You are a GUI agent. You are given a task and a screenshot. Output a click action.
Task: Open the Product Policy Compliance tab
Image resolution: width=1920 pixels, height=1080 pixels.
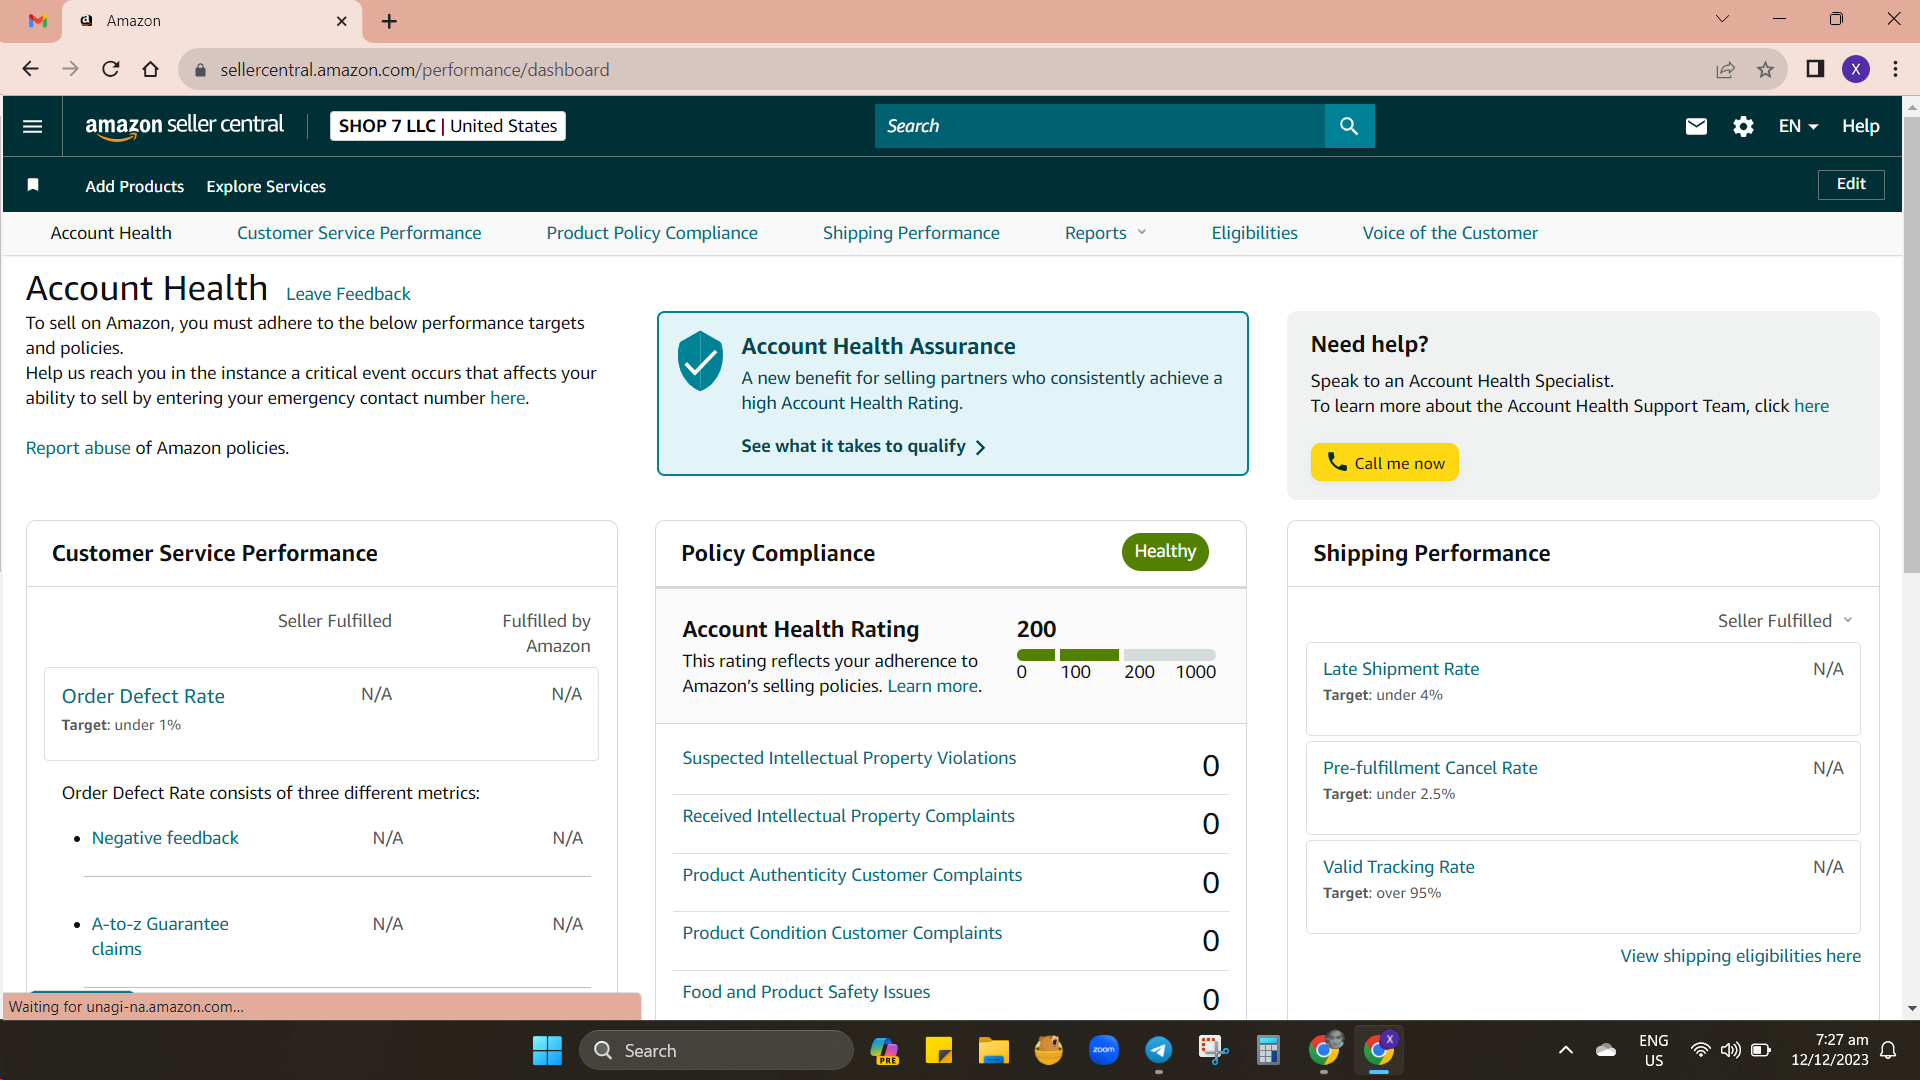click(x=652, y=233)
